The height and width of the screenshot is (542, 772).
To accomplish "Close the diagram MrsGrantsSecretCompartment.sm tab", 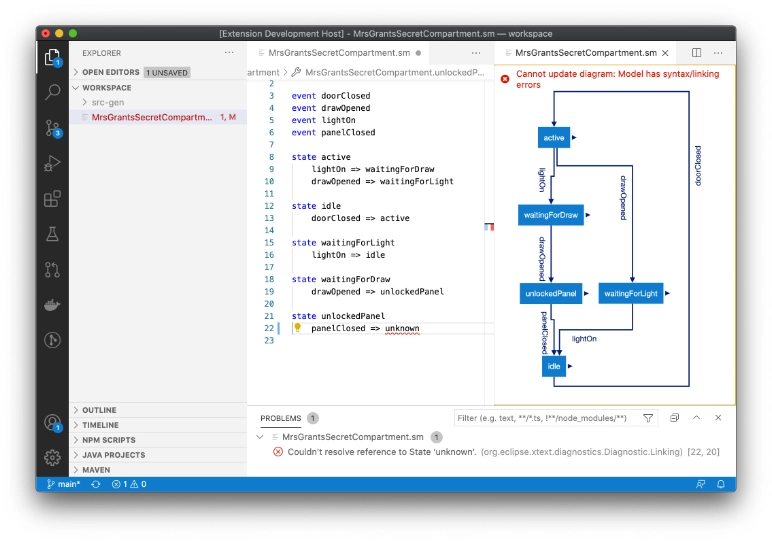I will click(x=665, y=53).
